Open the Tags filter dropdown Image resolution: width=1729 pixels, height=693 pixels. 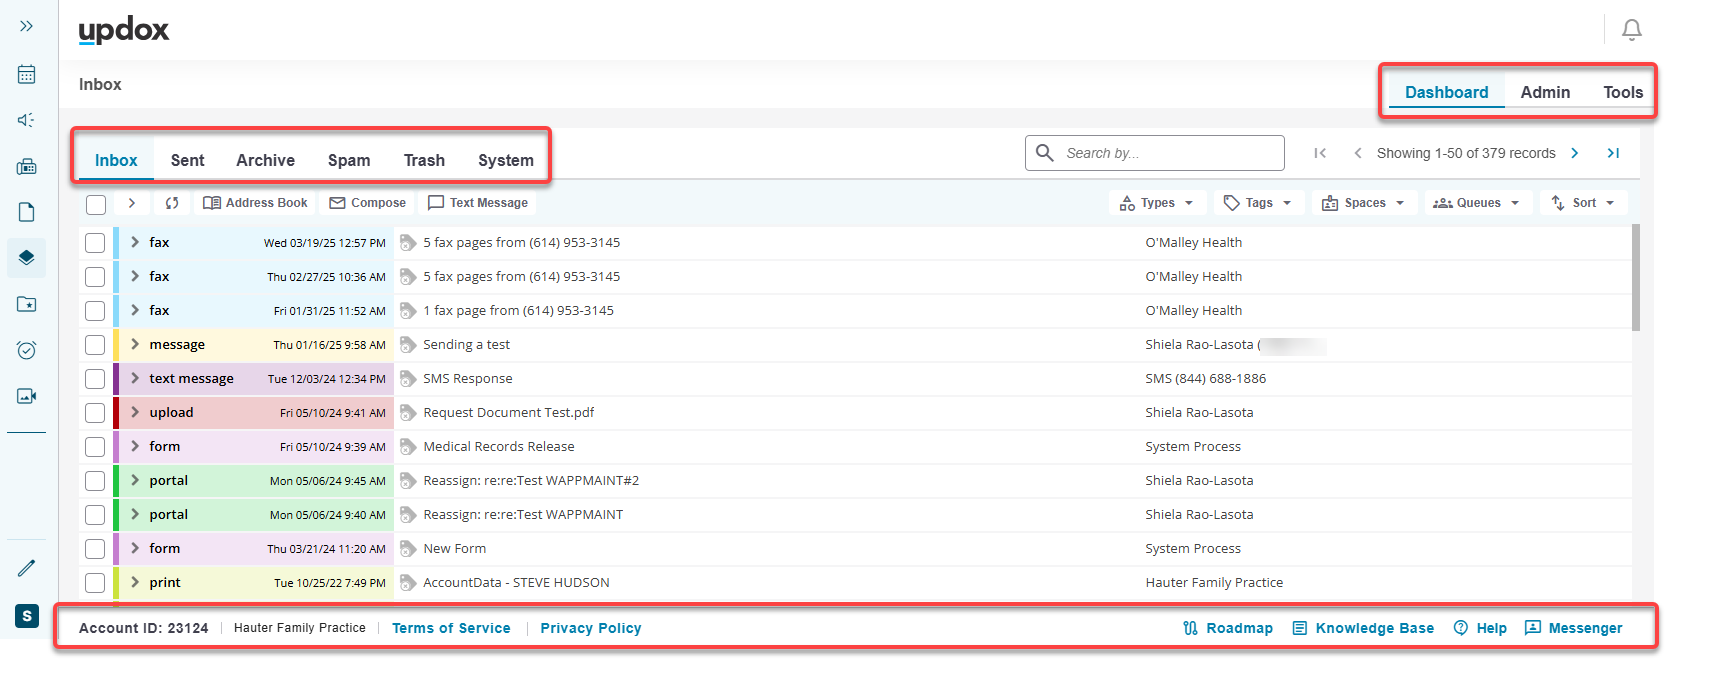[1259, 203]
